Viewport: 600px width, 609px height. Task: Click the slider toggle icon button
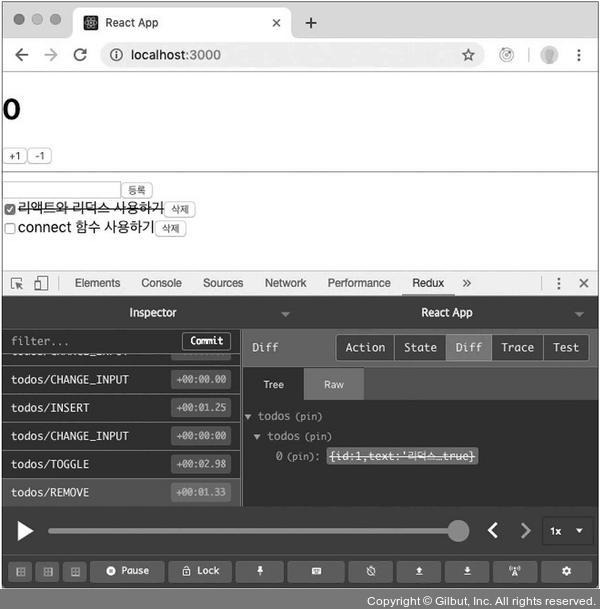(x=371, y=571)
